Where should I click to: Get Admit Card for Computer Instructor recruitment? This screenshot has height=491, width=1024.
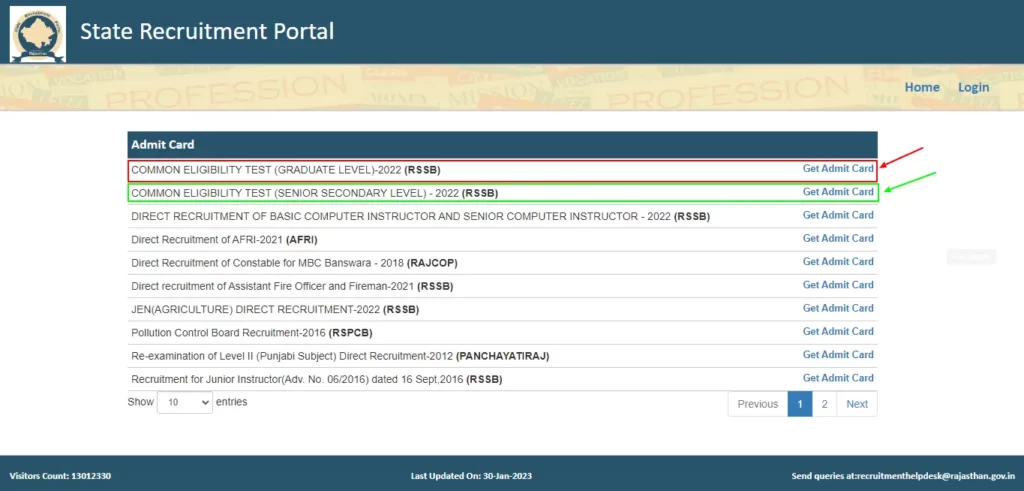click(838, 215)
